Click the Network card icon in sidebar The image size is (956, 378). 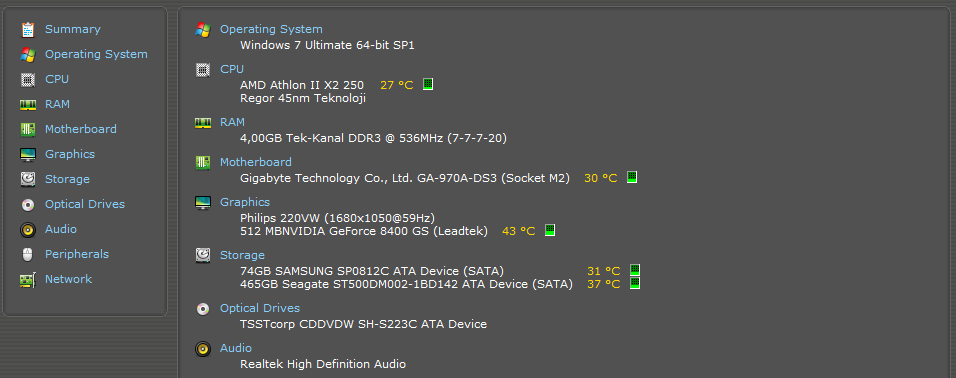pos(27,279)
